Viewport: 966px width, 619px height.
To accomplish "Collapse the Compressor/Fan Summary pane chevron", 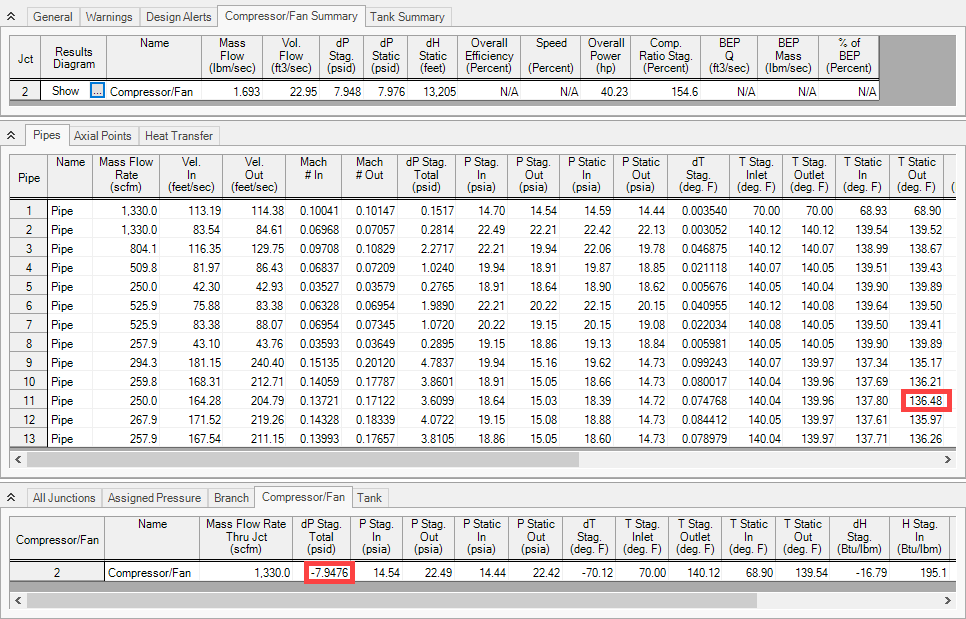I will 11,16.
